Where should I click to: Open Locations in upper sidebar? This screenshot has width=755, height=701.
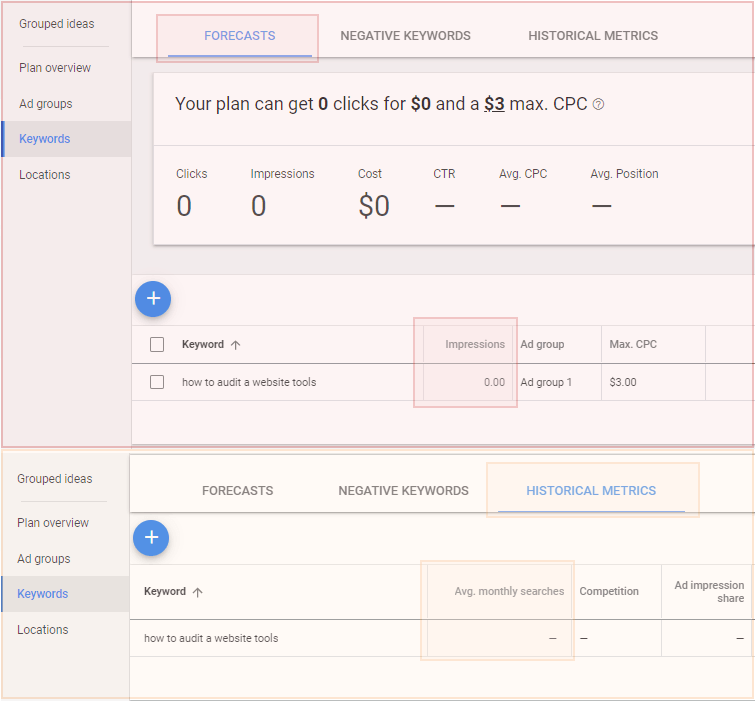click(45, 175)
